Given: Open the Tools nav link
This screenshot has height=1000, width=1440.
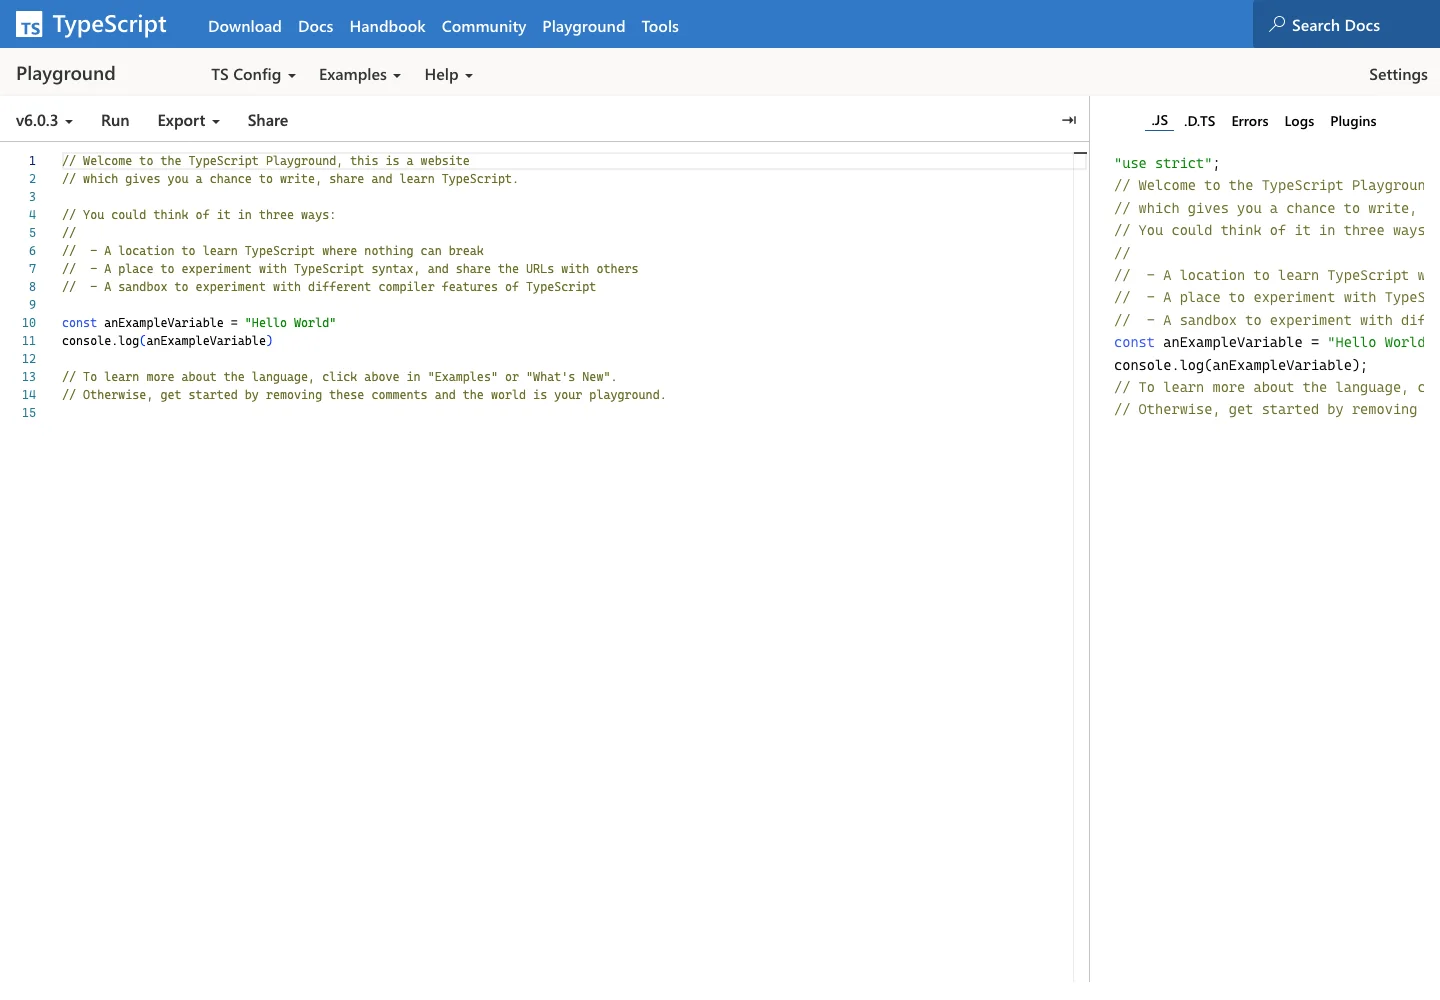Looking at the screenshot, I should tap(660, 26).
